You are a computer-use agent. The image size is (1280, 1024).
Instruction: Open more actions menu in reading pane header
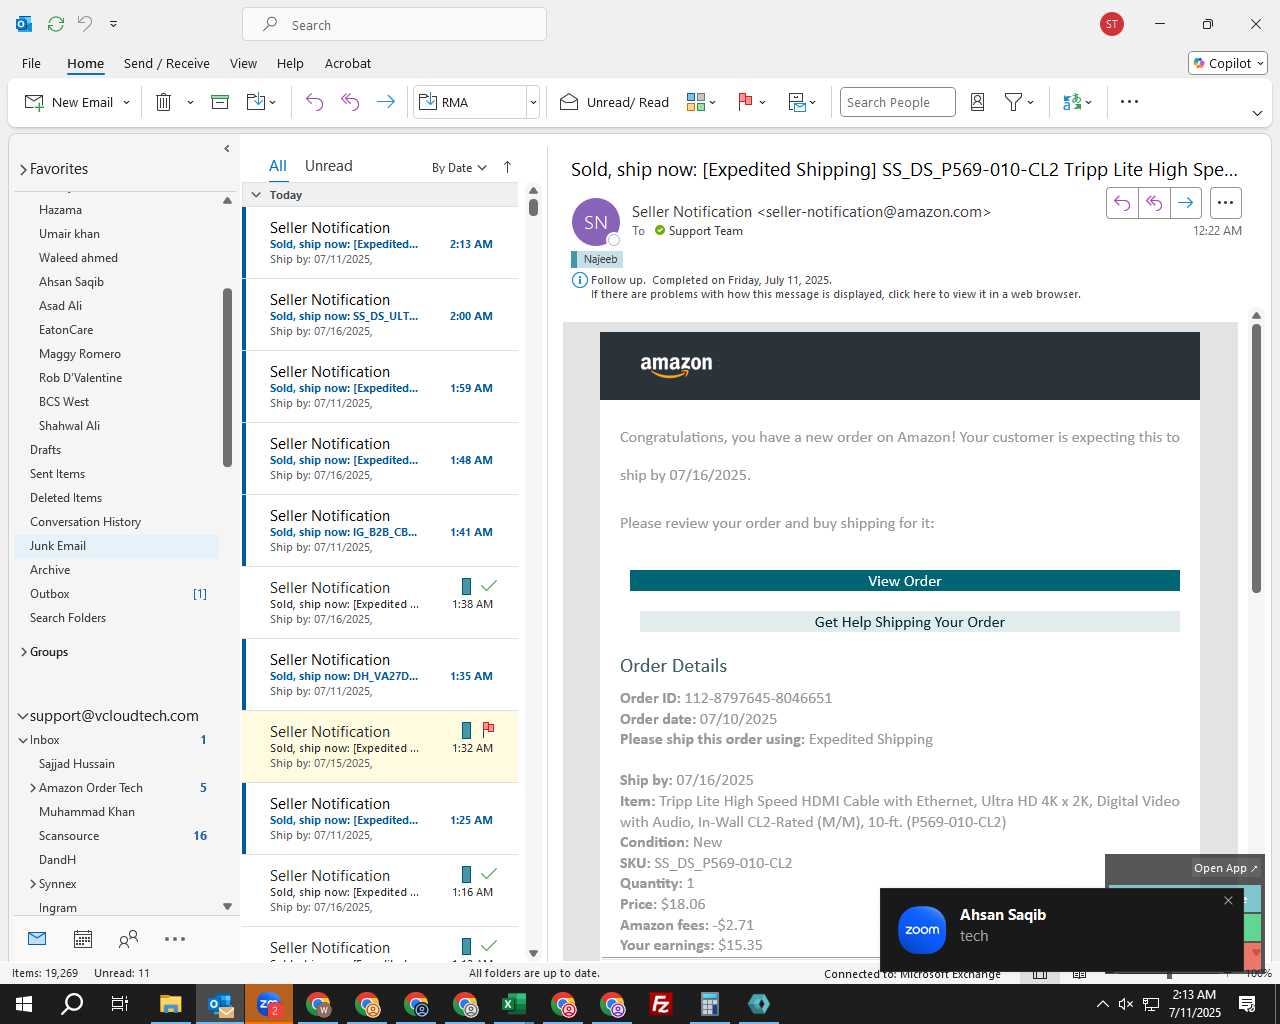[1225, 203]
